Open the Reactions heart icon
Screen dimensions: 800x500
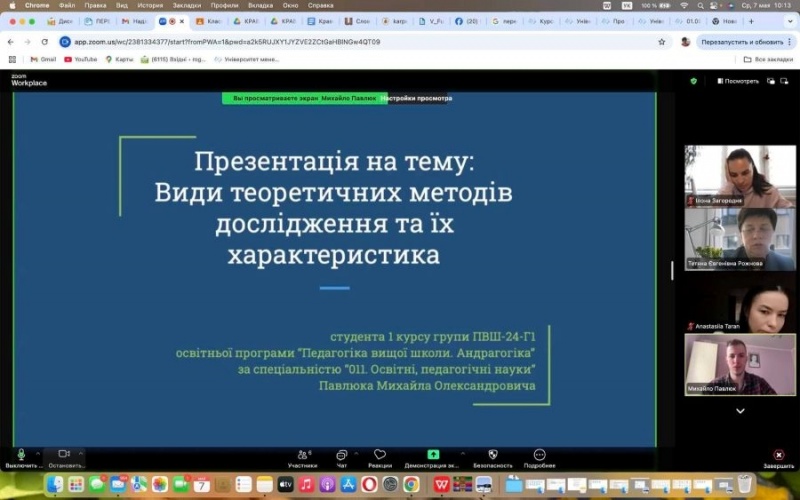click(380, 455)
